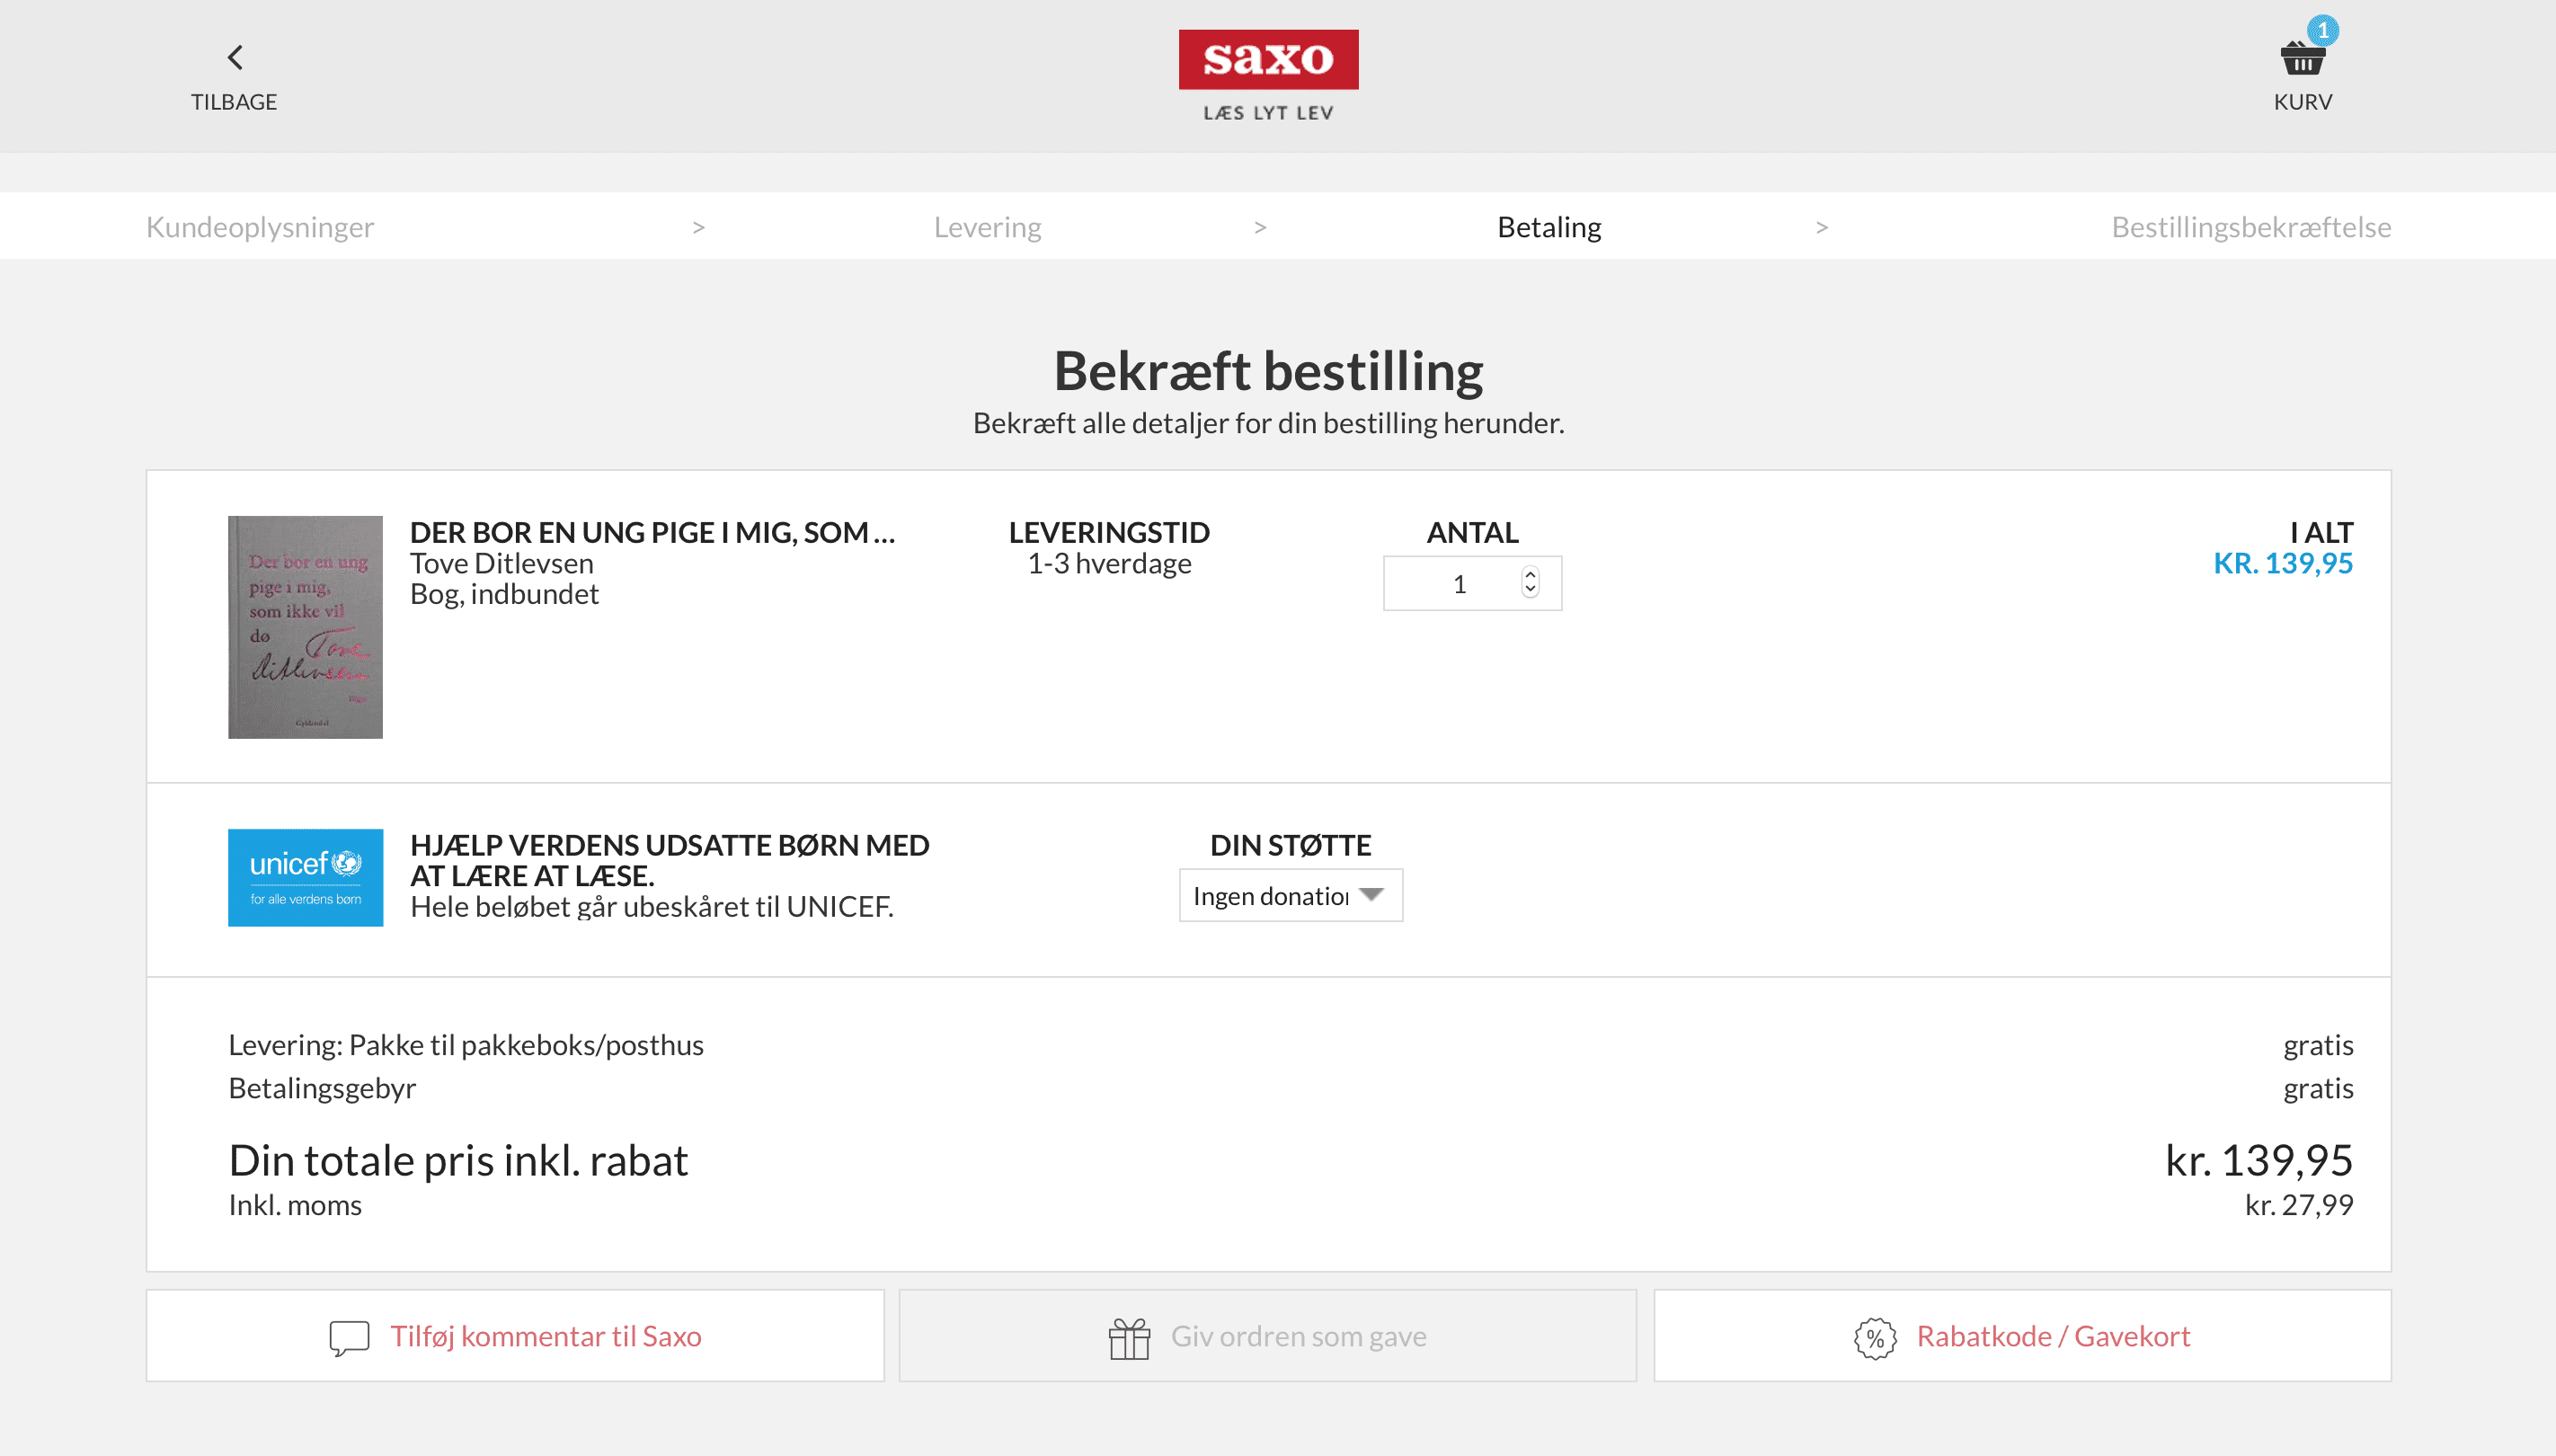The width and height of the screenshot is (2556, 1456).
Task: Click the percent discount badge icon
Action: (1875, 1338)
